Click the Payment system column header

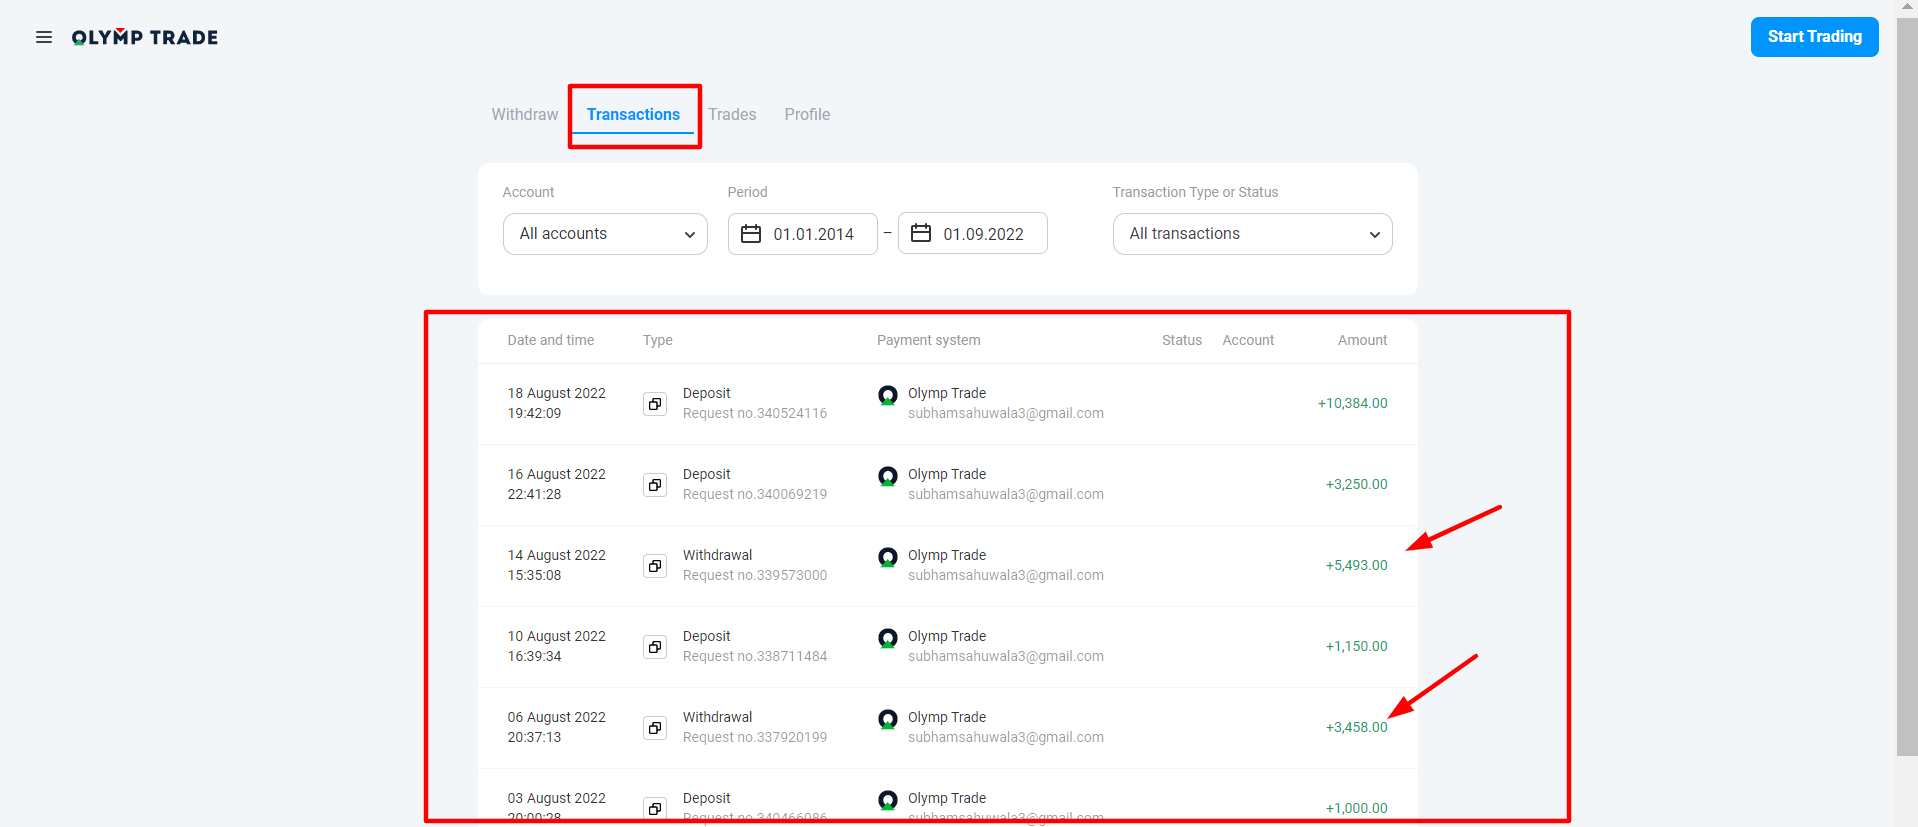coord(929,340)
